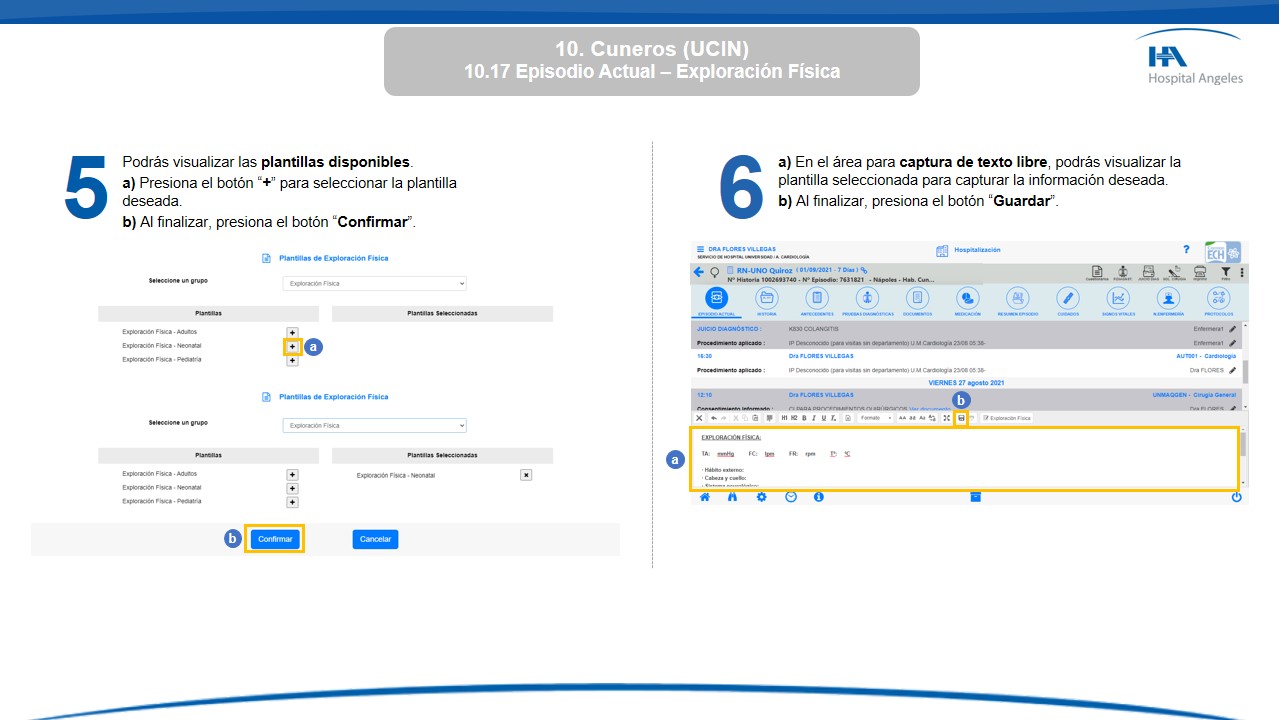Open the Episodio Actual tab
The image size is (1280, 720).
716,299
